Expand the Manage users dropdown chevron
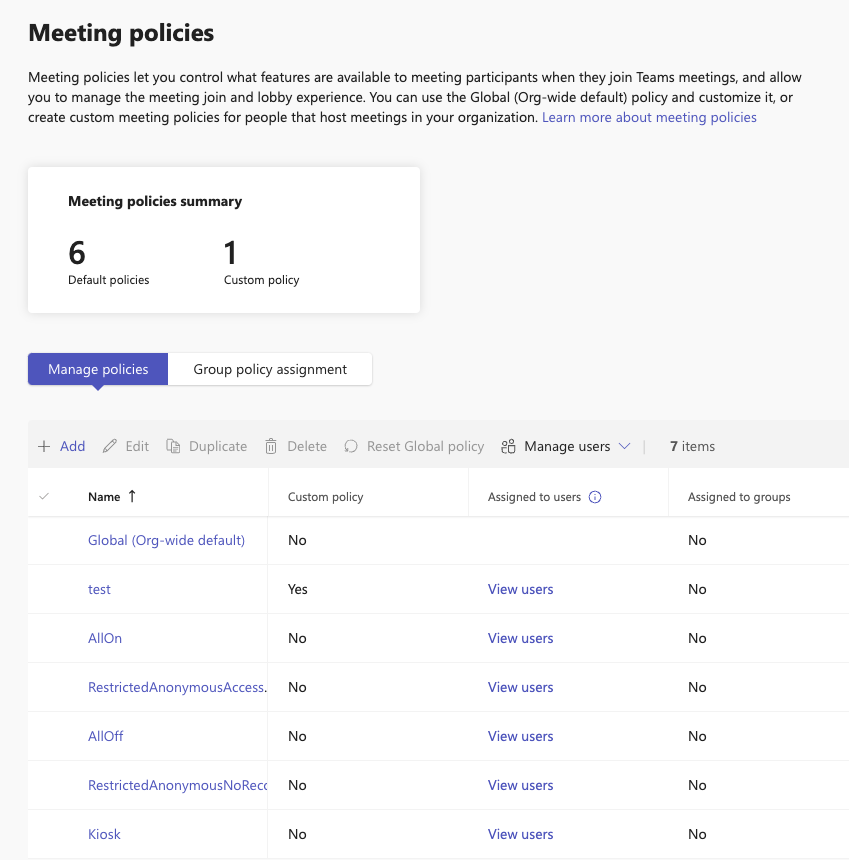849x860 pixels. click(x=625, y=447)
